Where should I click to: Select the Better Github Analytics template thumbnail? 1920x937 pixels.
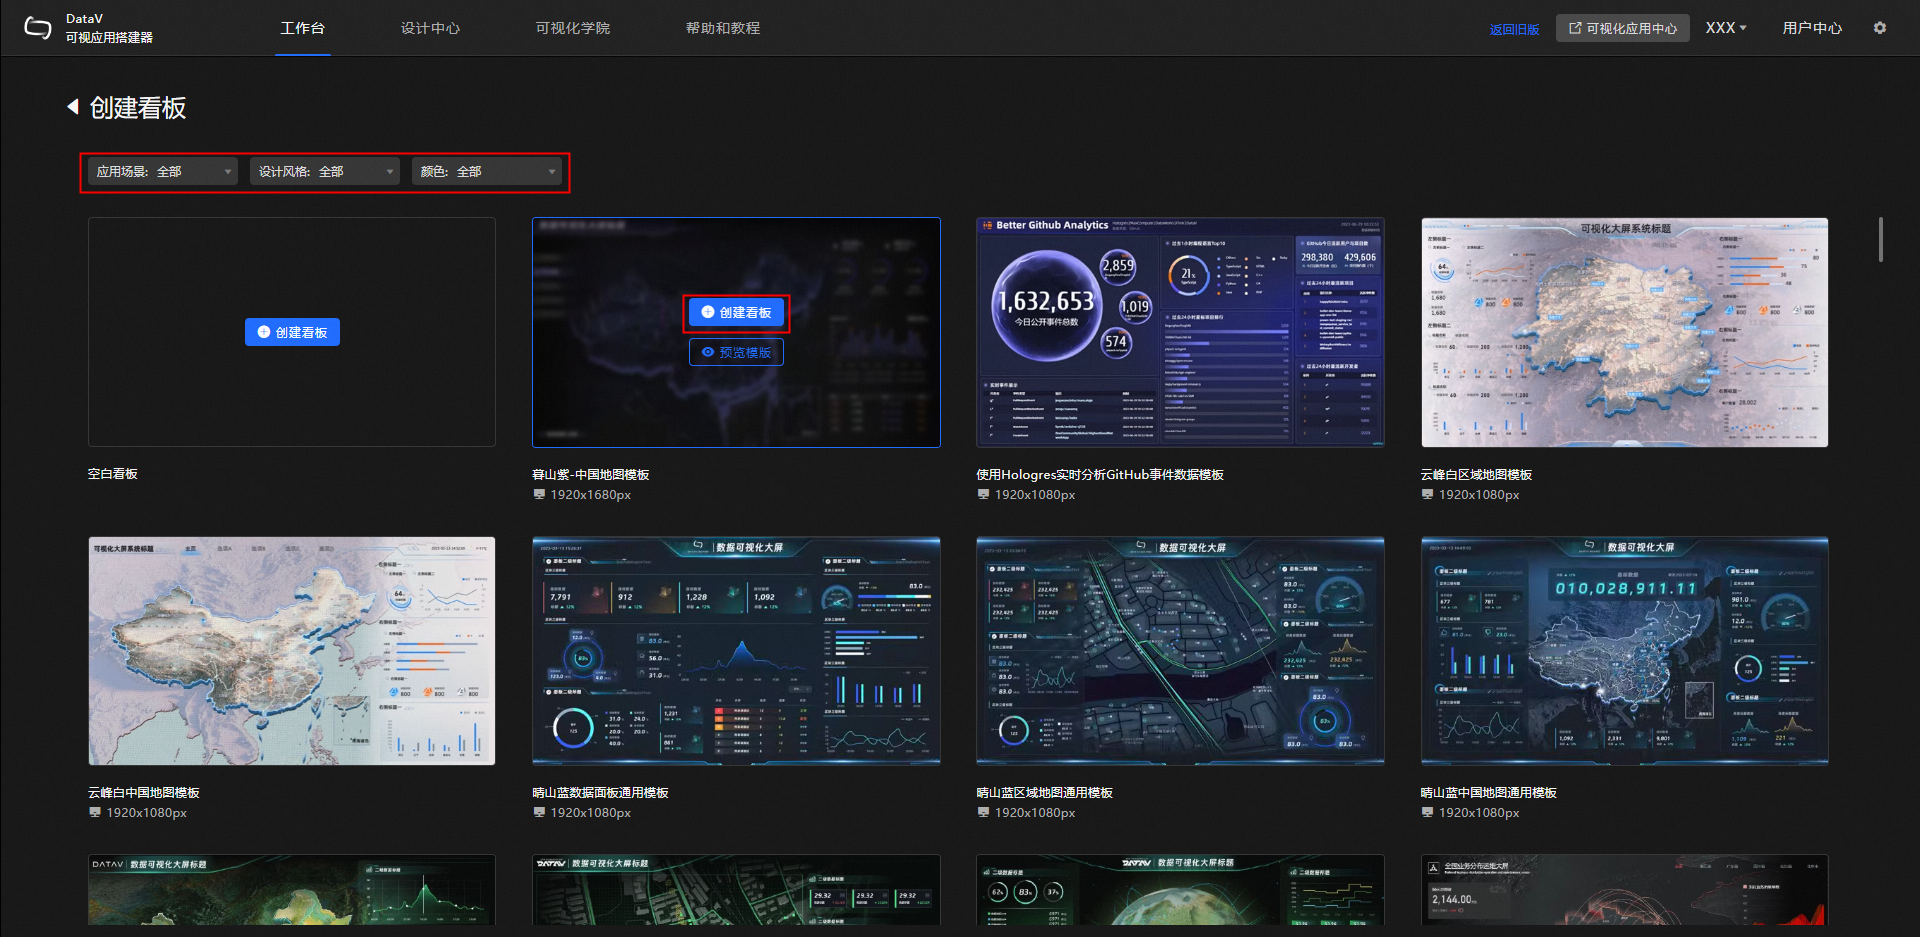click(x=1180, y=332)
